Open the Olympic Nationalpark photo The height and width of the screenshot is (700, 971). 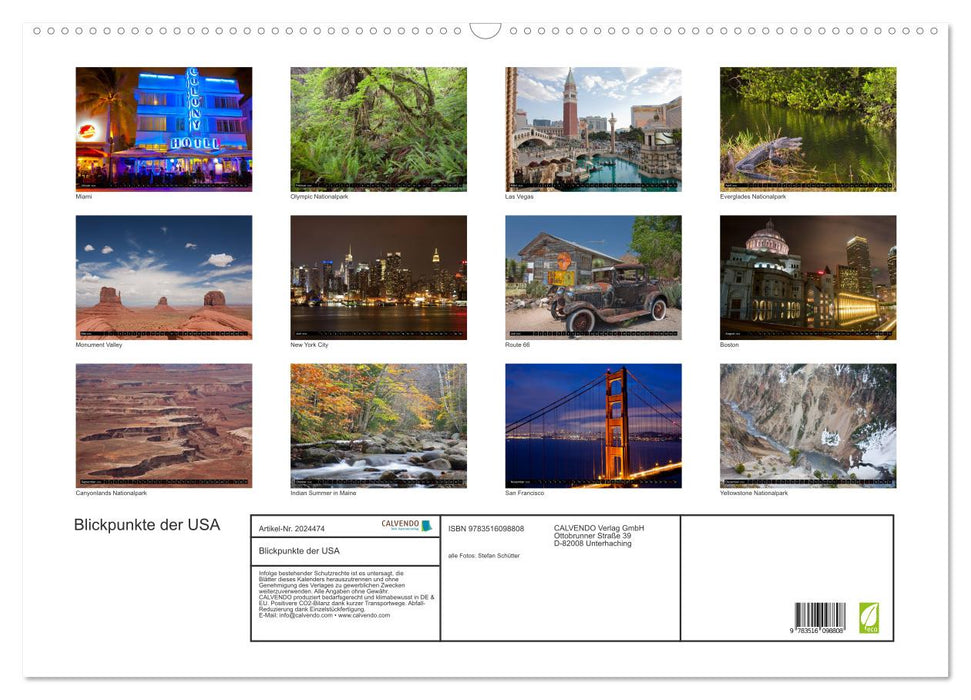(x=378, y=128)
